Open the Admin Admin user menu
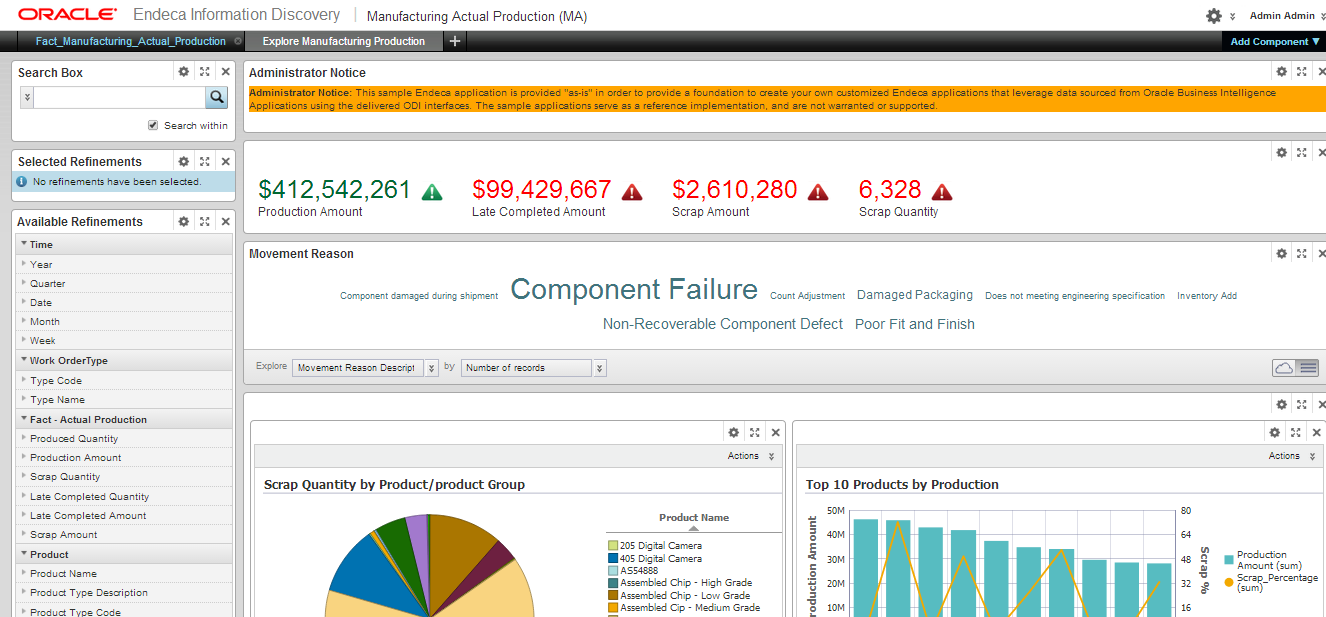 click(x=1286, y=16)
